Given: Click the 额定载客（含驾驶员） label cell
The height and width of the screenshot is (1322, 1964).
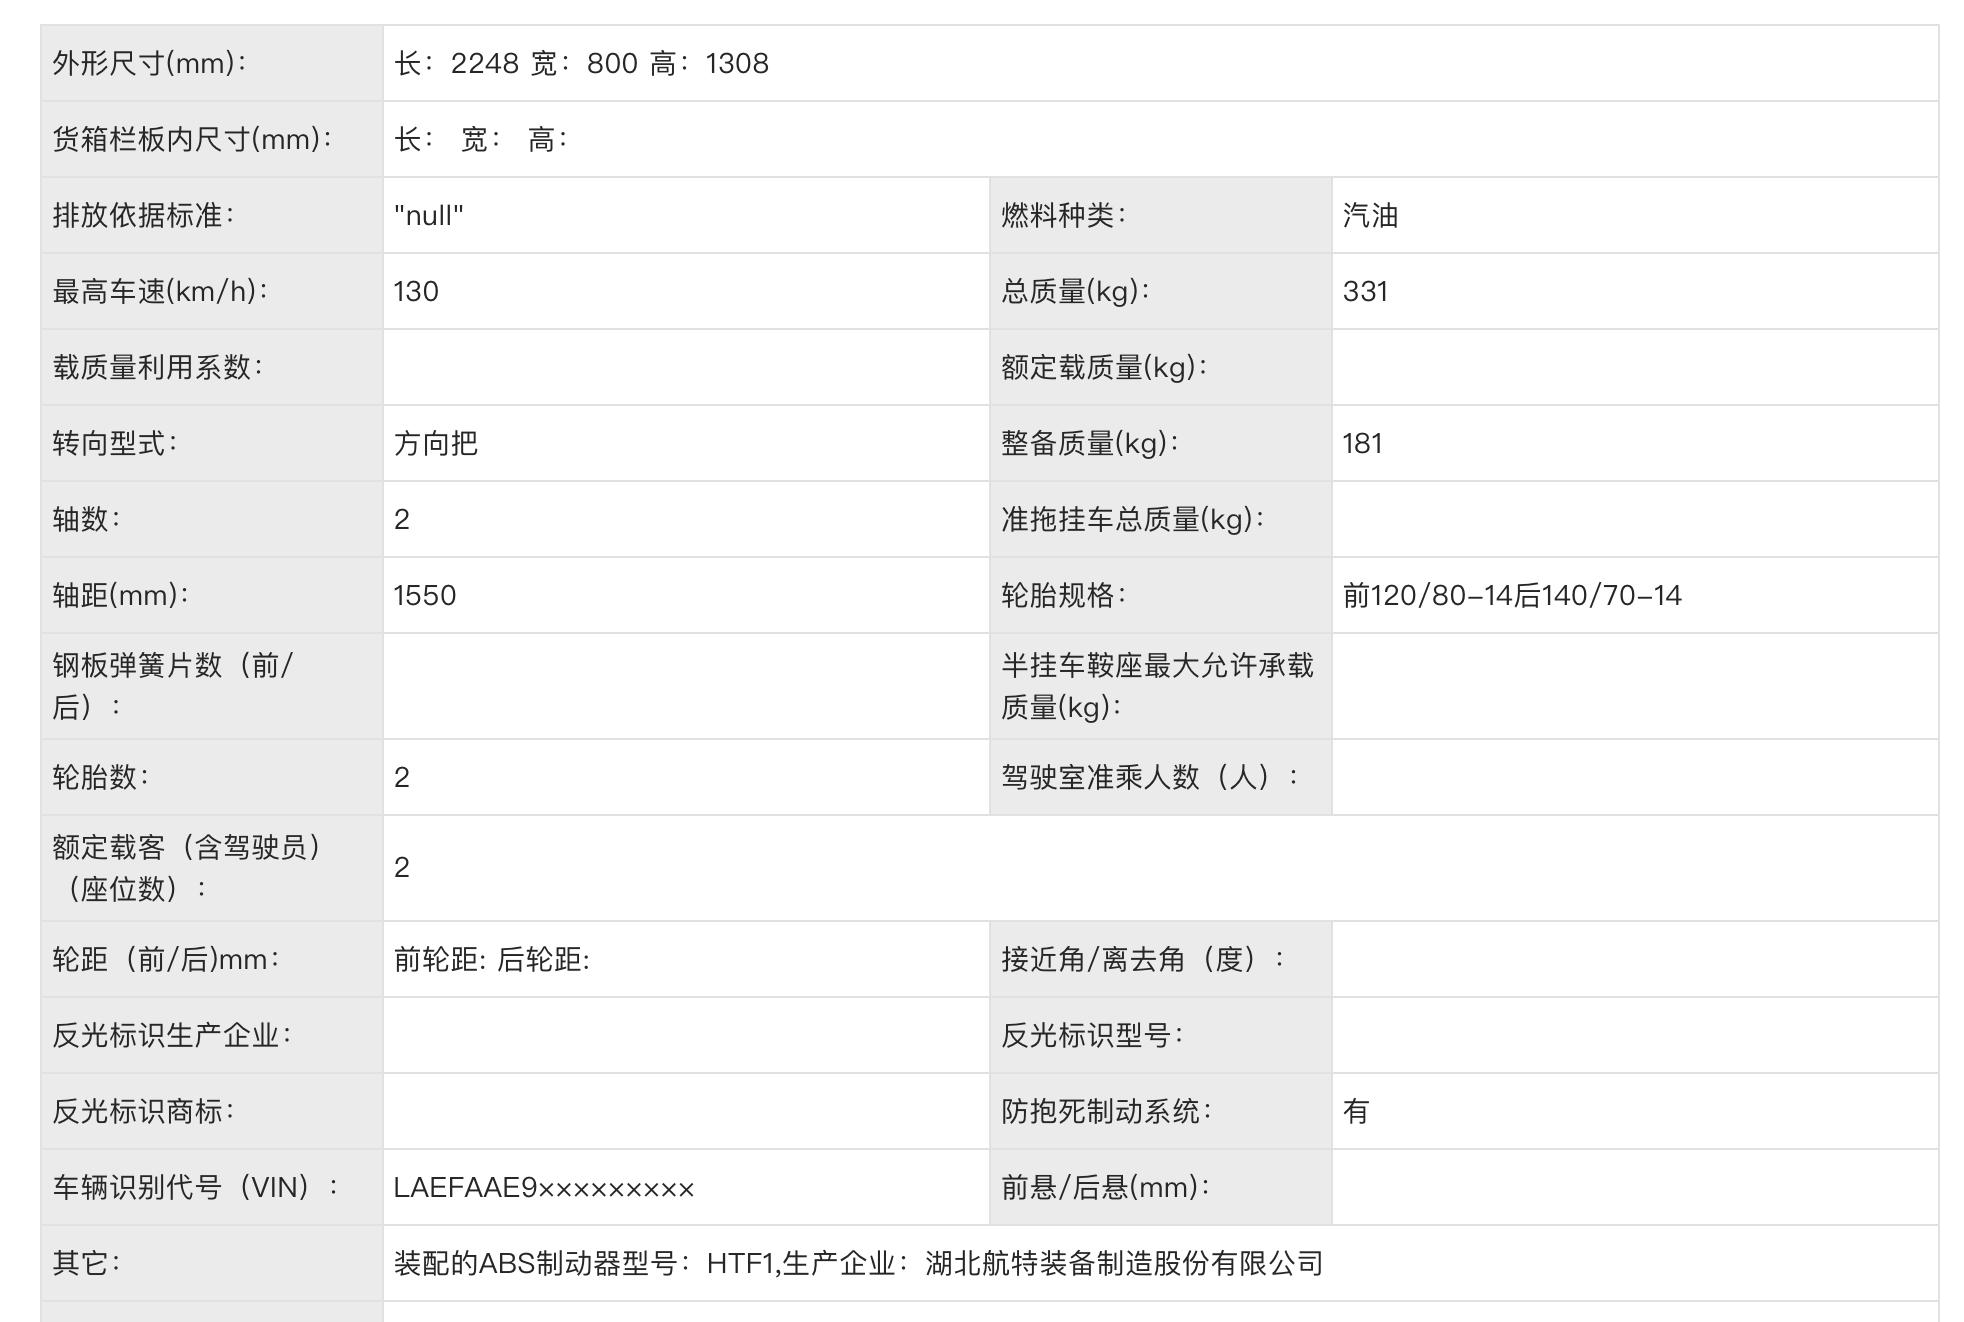Looking at the screenshot, I should (x=190, y=868).
